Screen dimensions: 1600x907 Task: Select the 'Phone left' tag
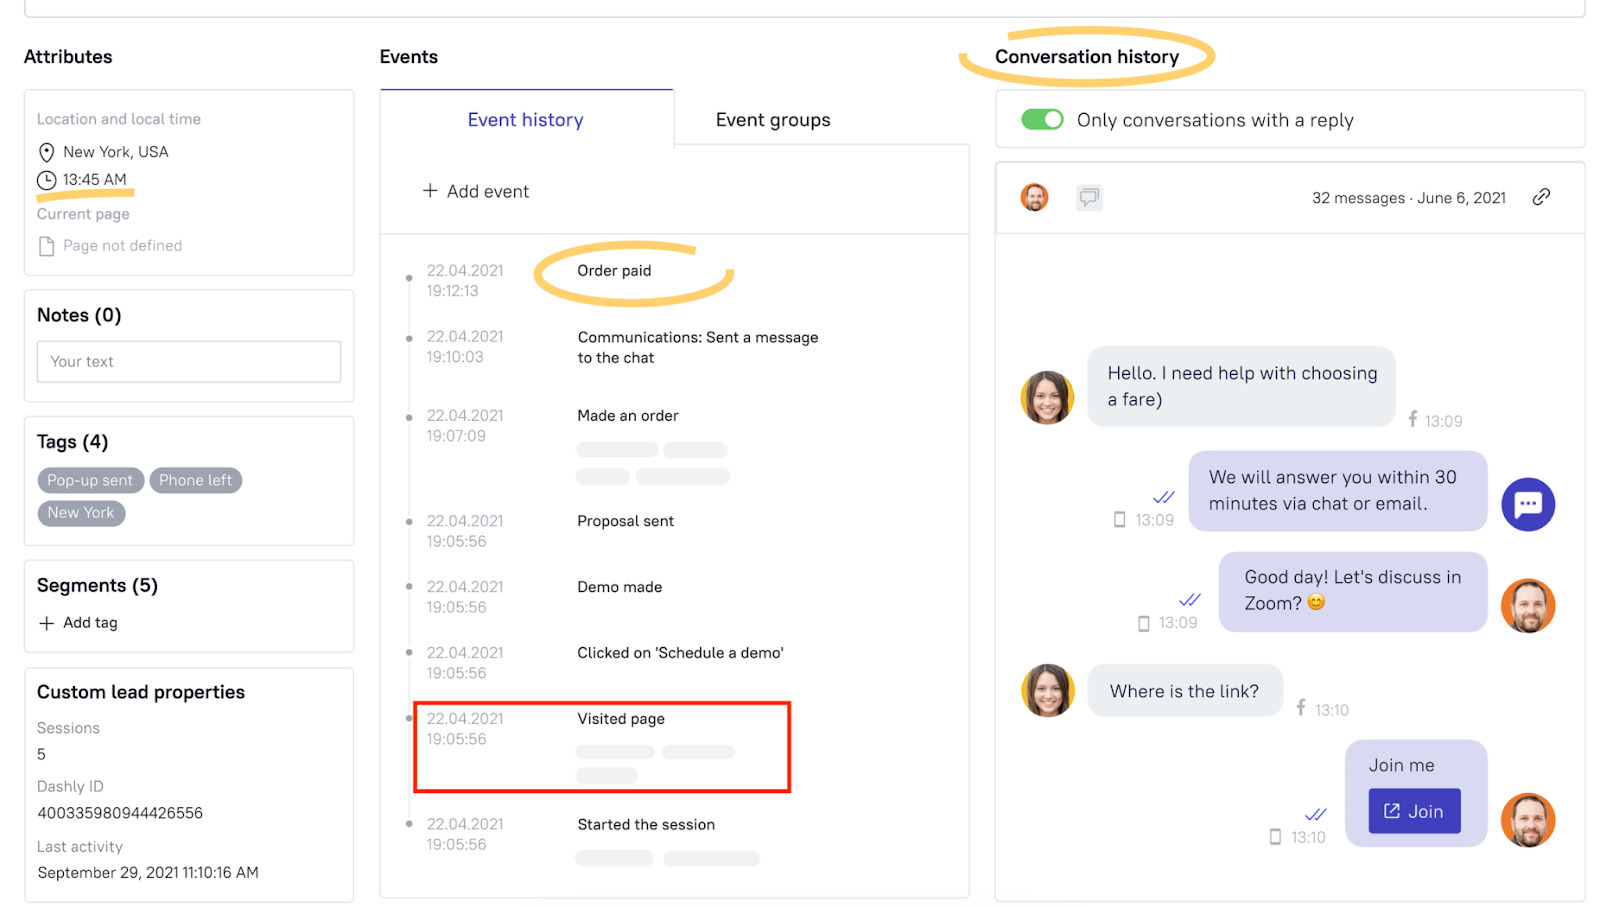pyautogui.click(x=196, y=480)
